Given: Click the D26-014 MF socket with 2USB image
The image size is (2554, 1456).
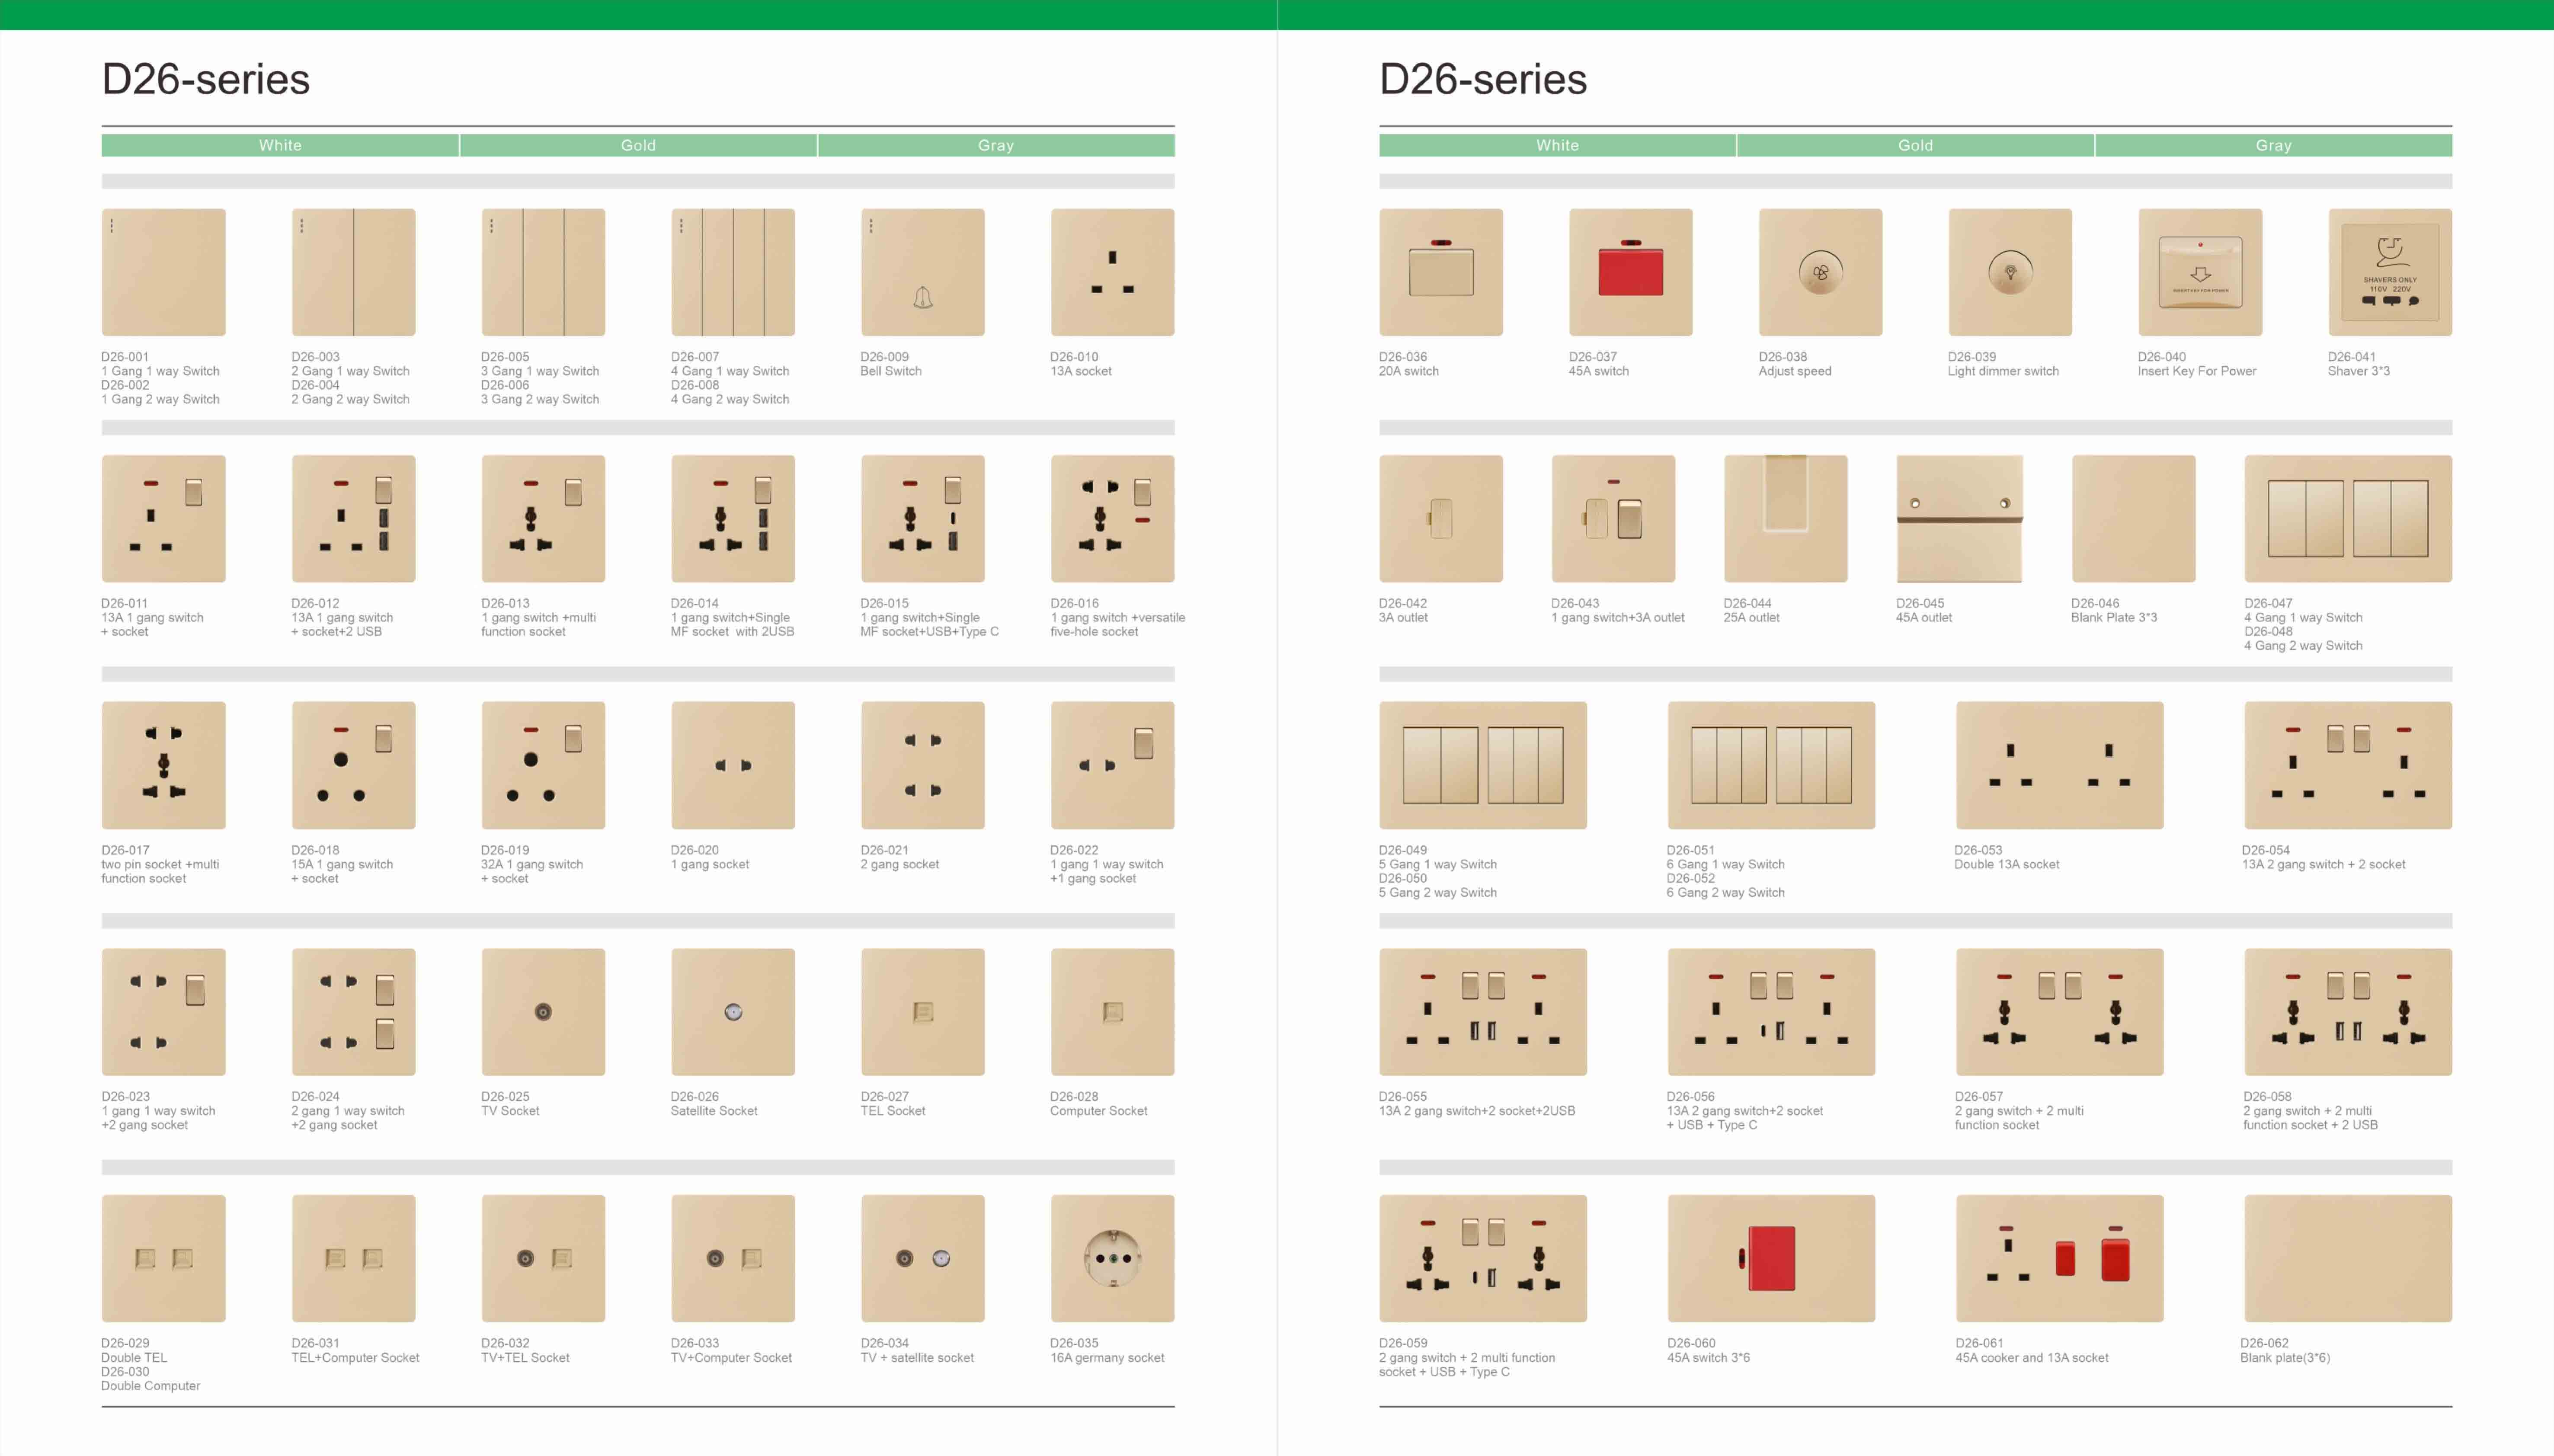Looking at the screenshot, I should point(733,519).
